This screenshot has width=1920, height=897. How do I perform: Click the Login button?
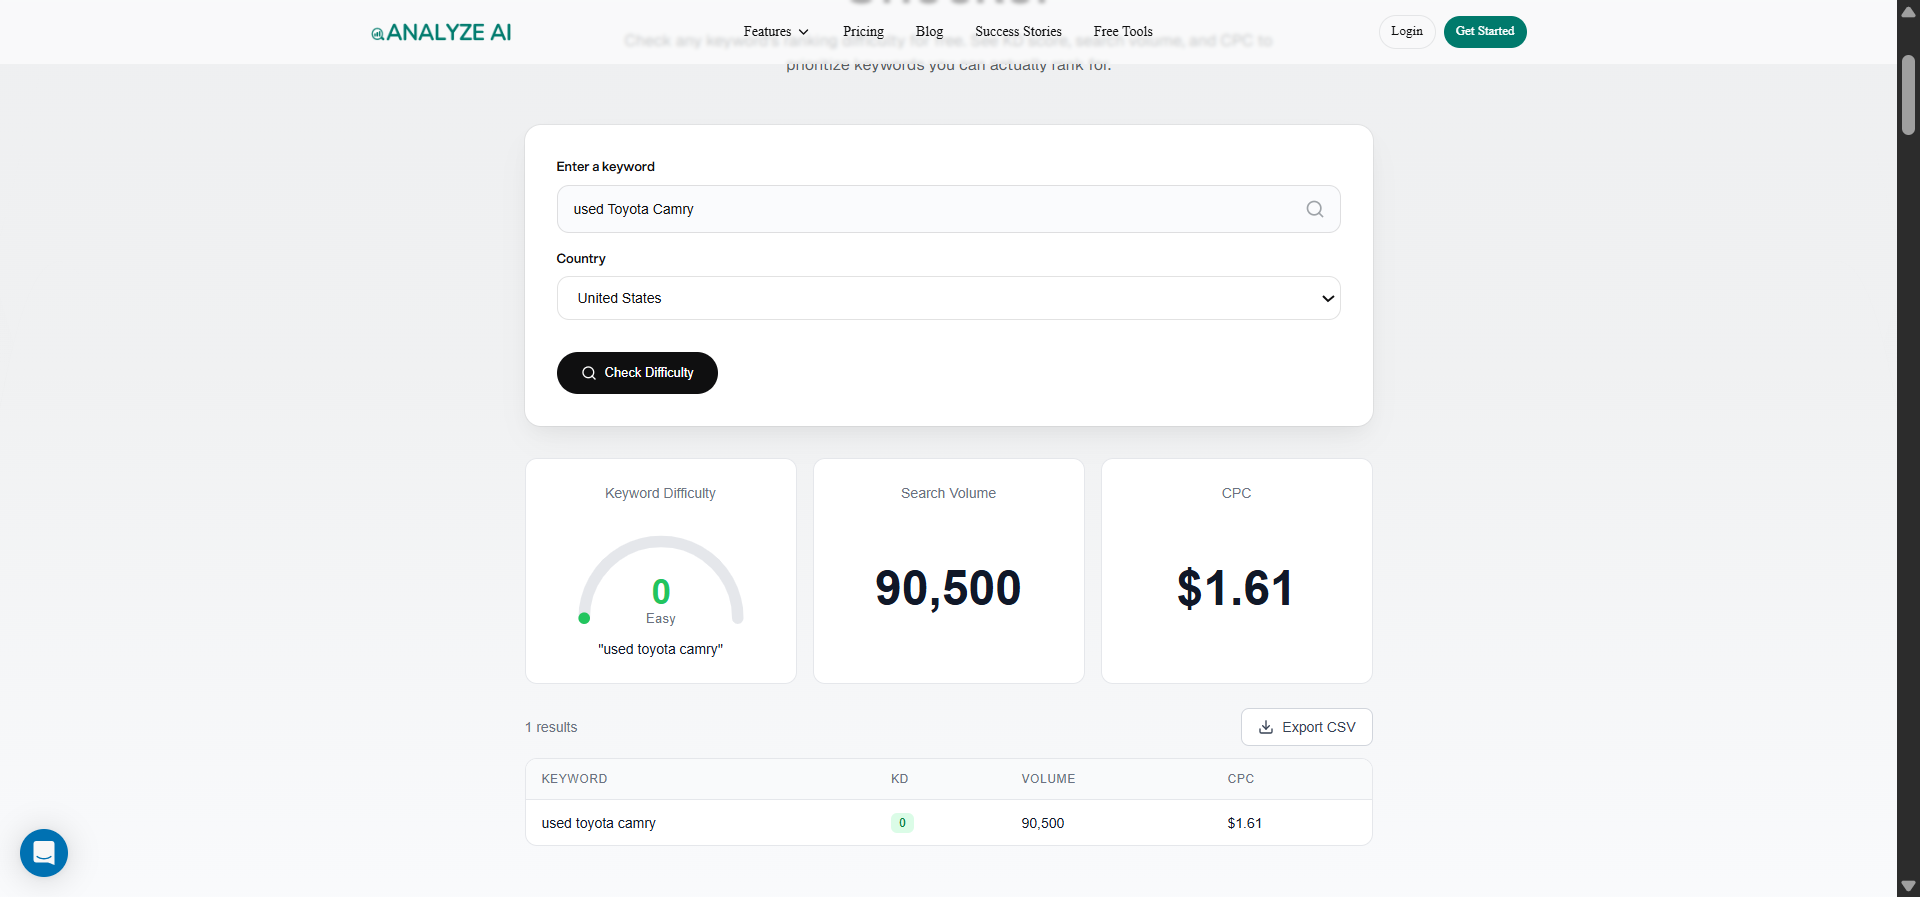point(1407,32)
